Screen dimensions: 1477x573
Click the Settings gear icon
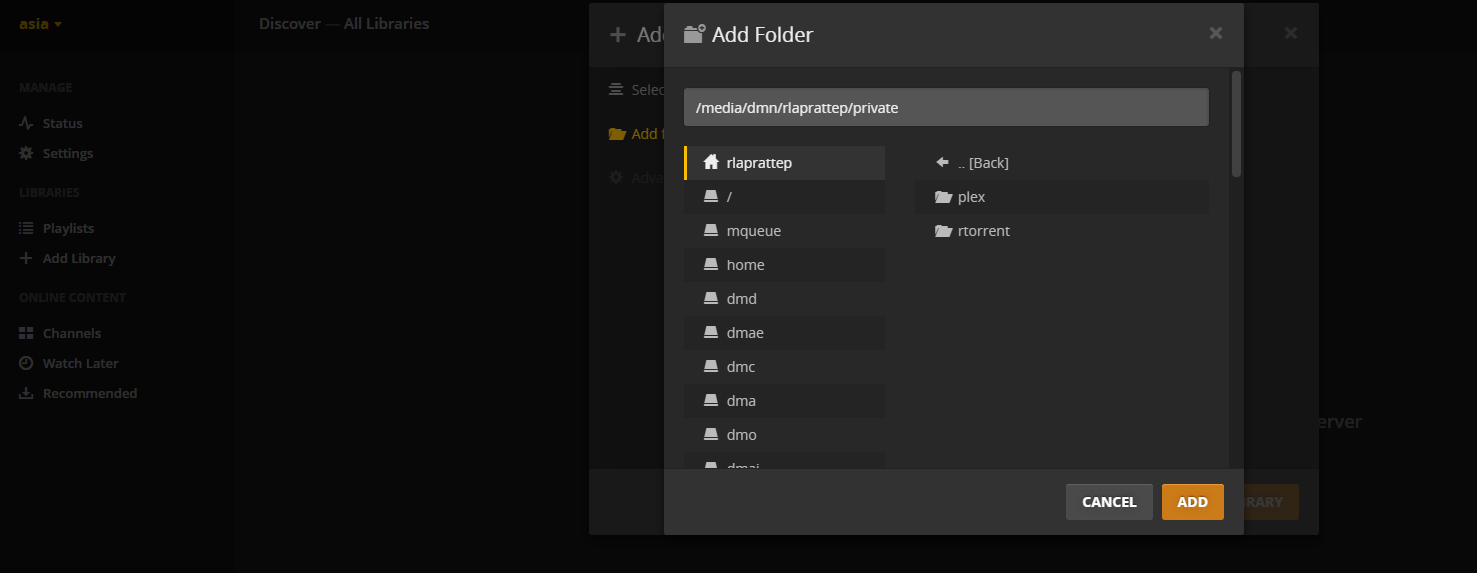tap(26, 153)
